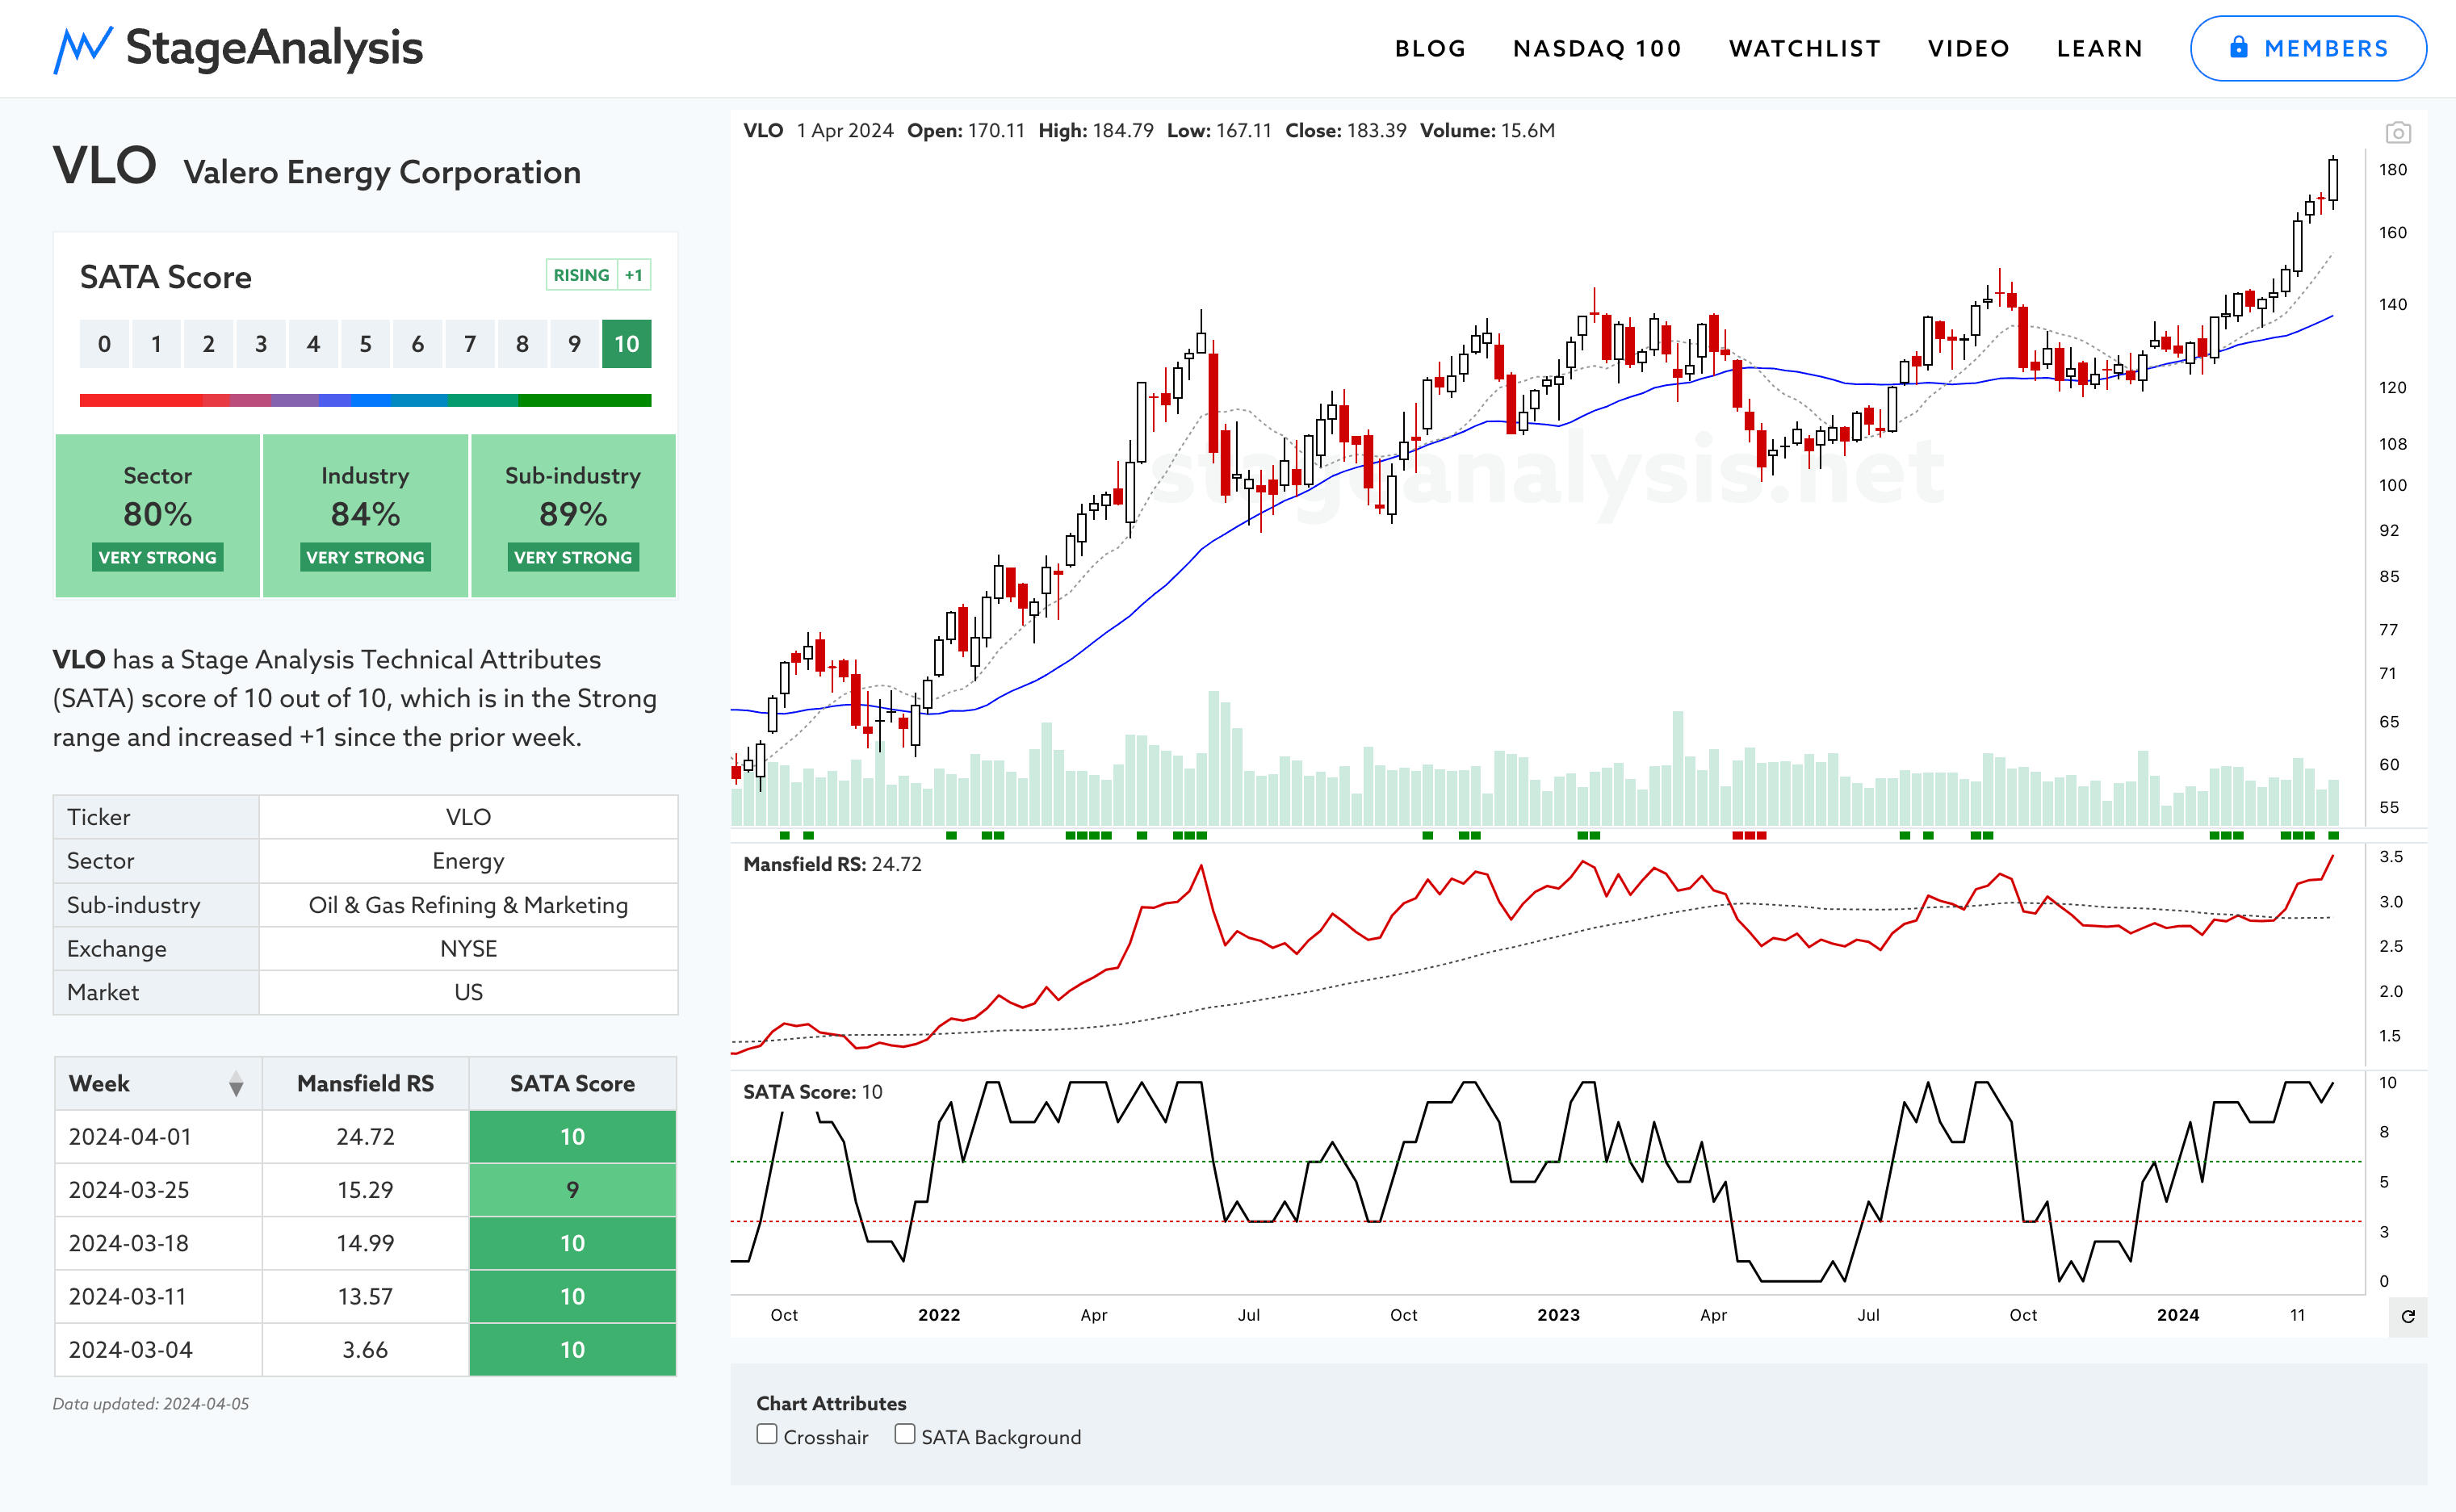Image resolution: width=2456 pixels, height=1512 pixels.
Task: Click the Members button
Action: click(x=2308, y=48)
